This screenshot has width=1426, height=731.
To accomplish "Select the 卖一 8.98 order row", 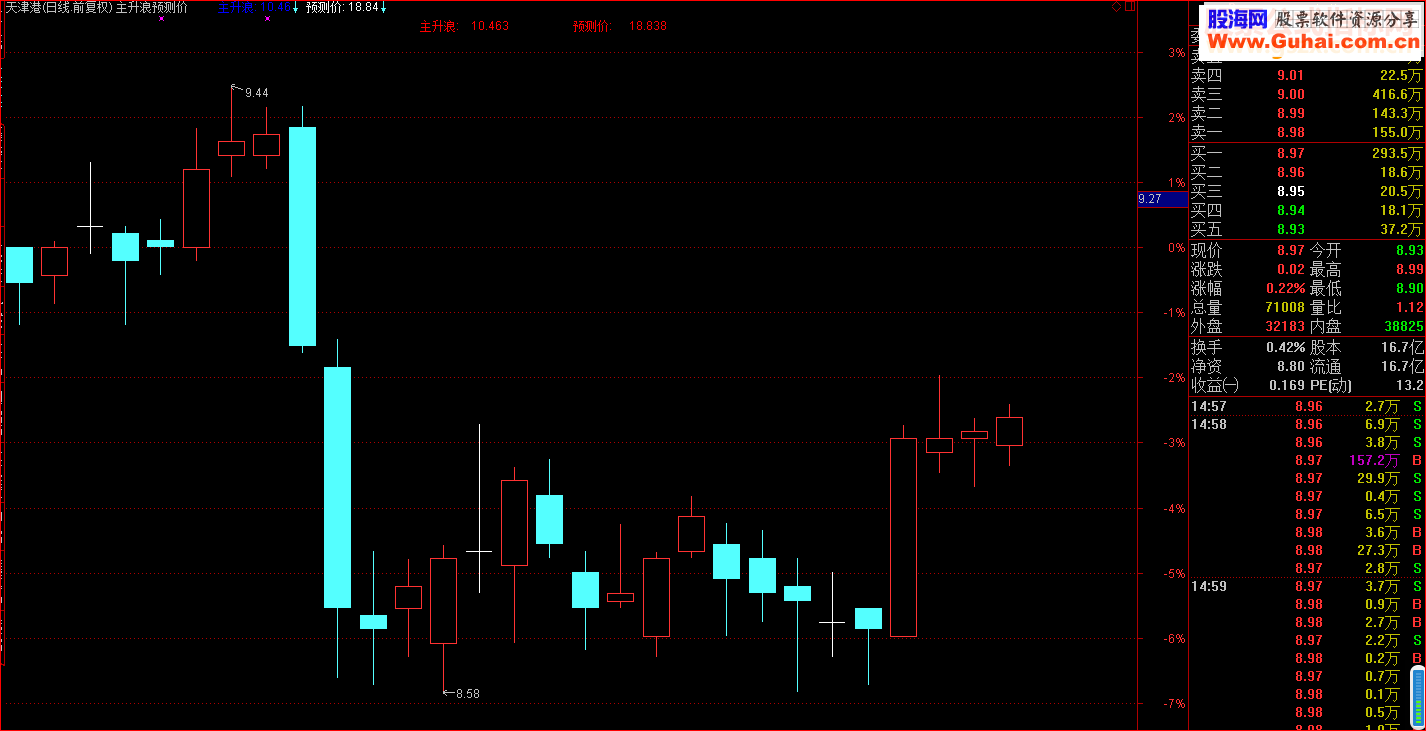I will pos(1306,132).
